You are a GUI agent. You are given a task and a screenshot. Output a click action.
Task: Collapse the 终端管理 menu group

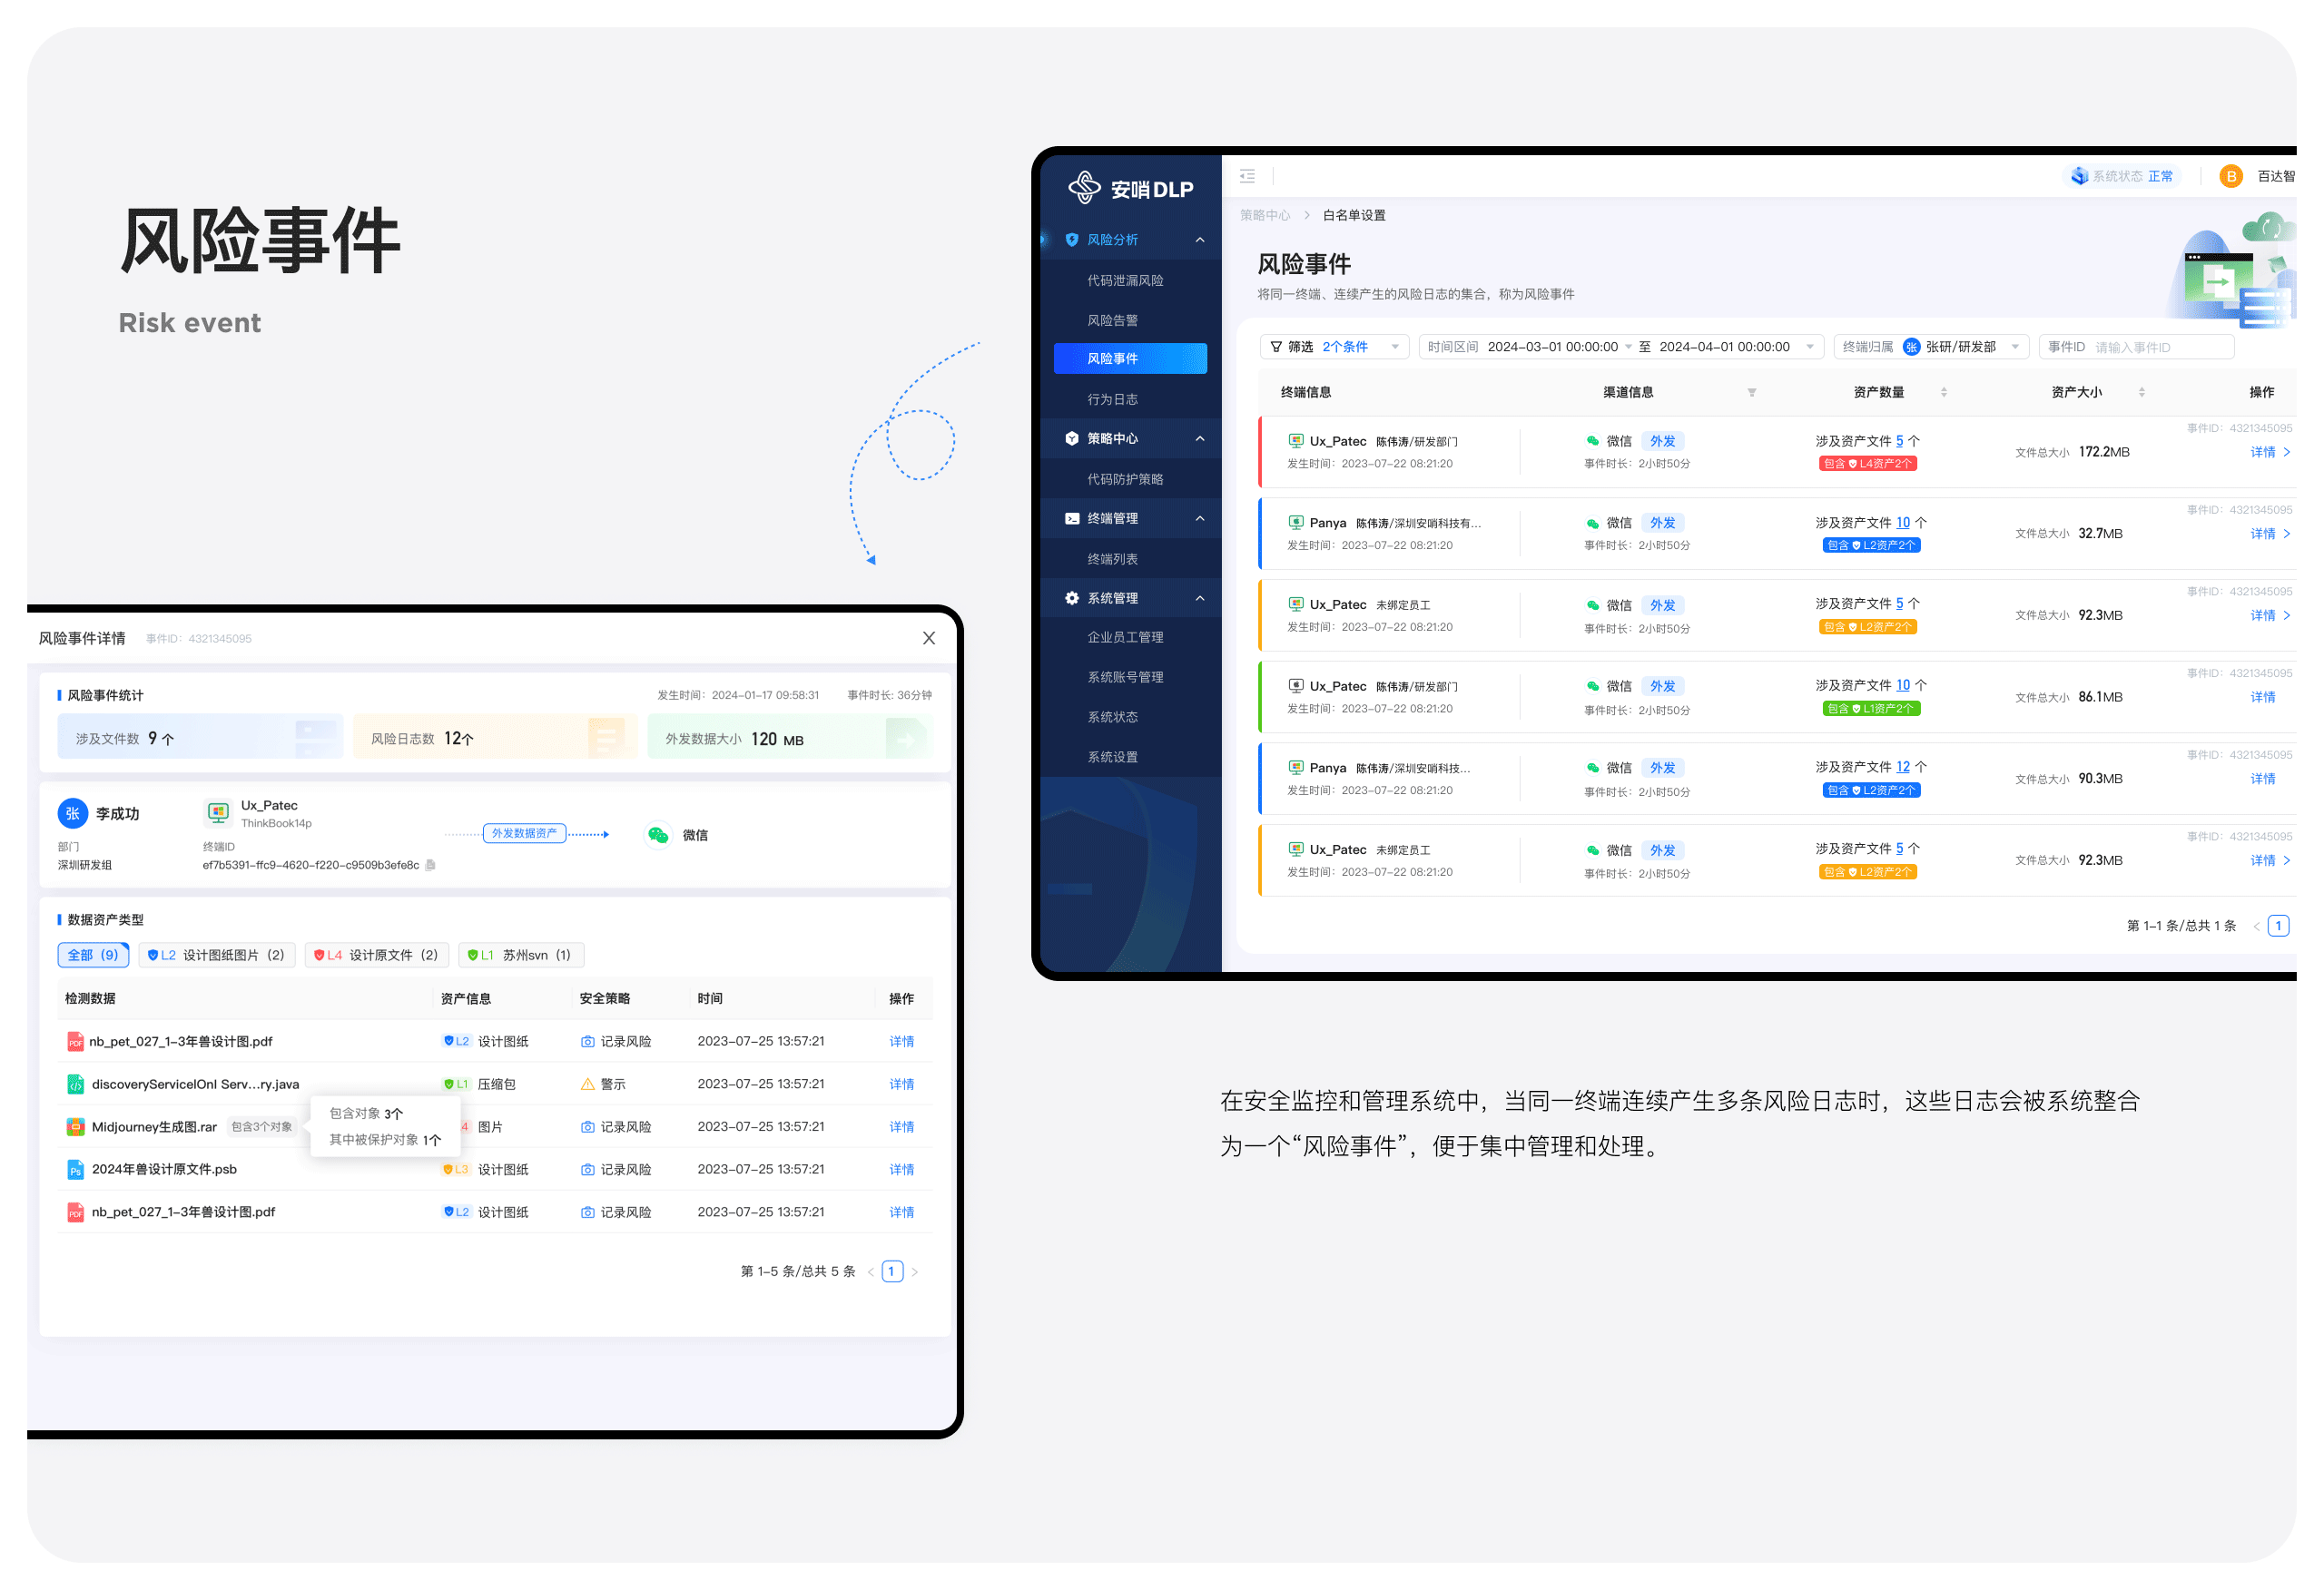[x=1199, y=518]
